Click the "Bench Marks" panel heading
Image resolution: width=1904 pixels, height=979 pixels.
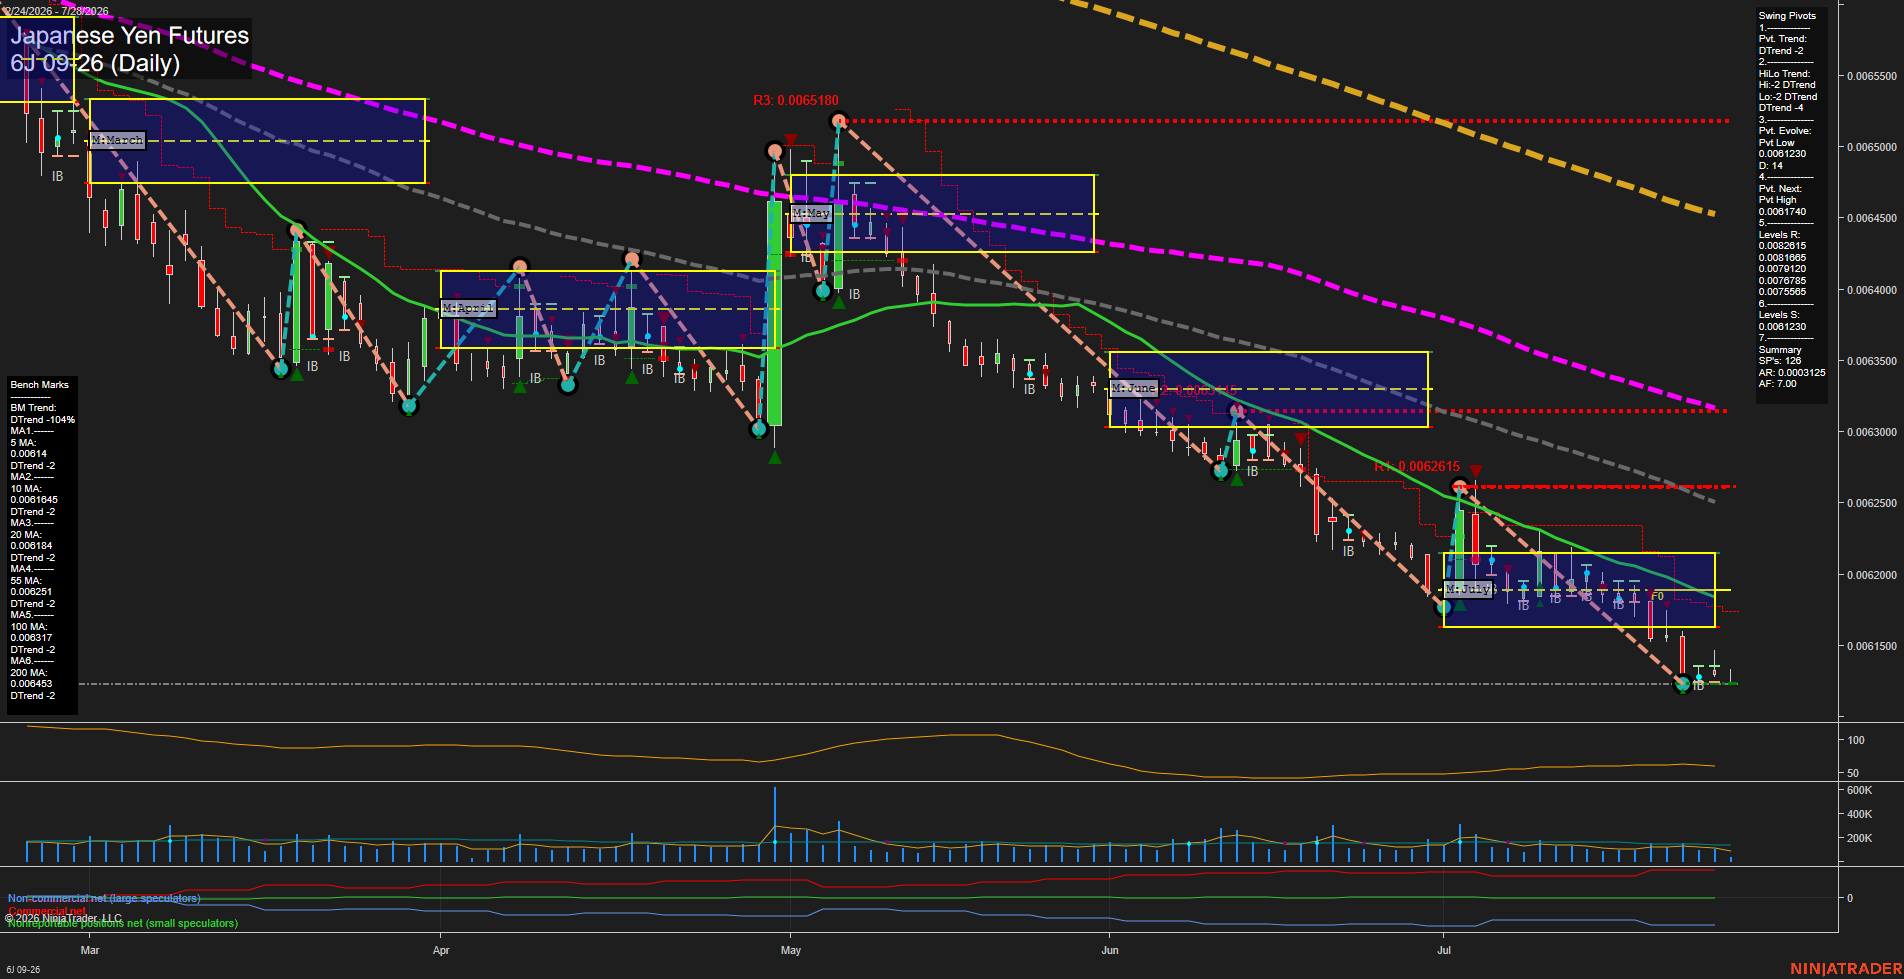click(x=40, y=385)
